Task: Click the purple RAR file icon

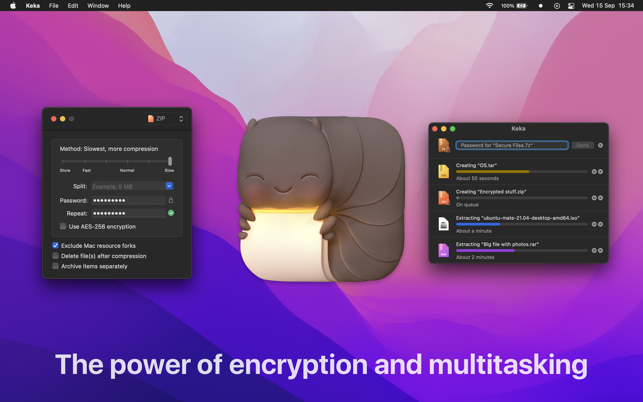Action: click(444, 250)
